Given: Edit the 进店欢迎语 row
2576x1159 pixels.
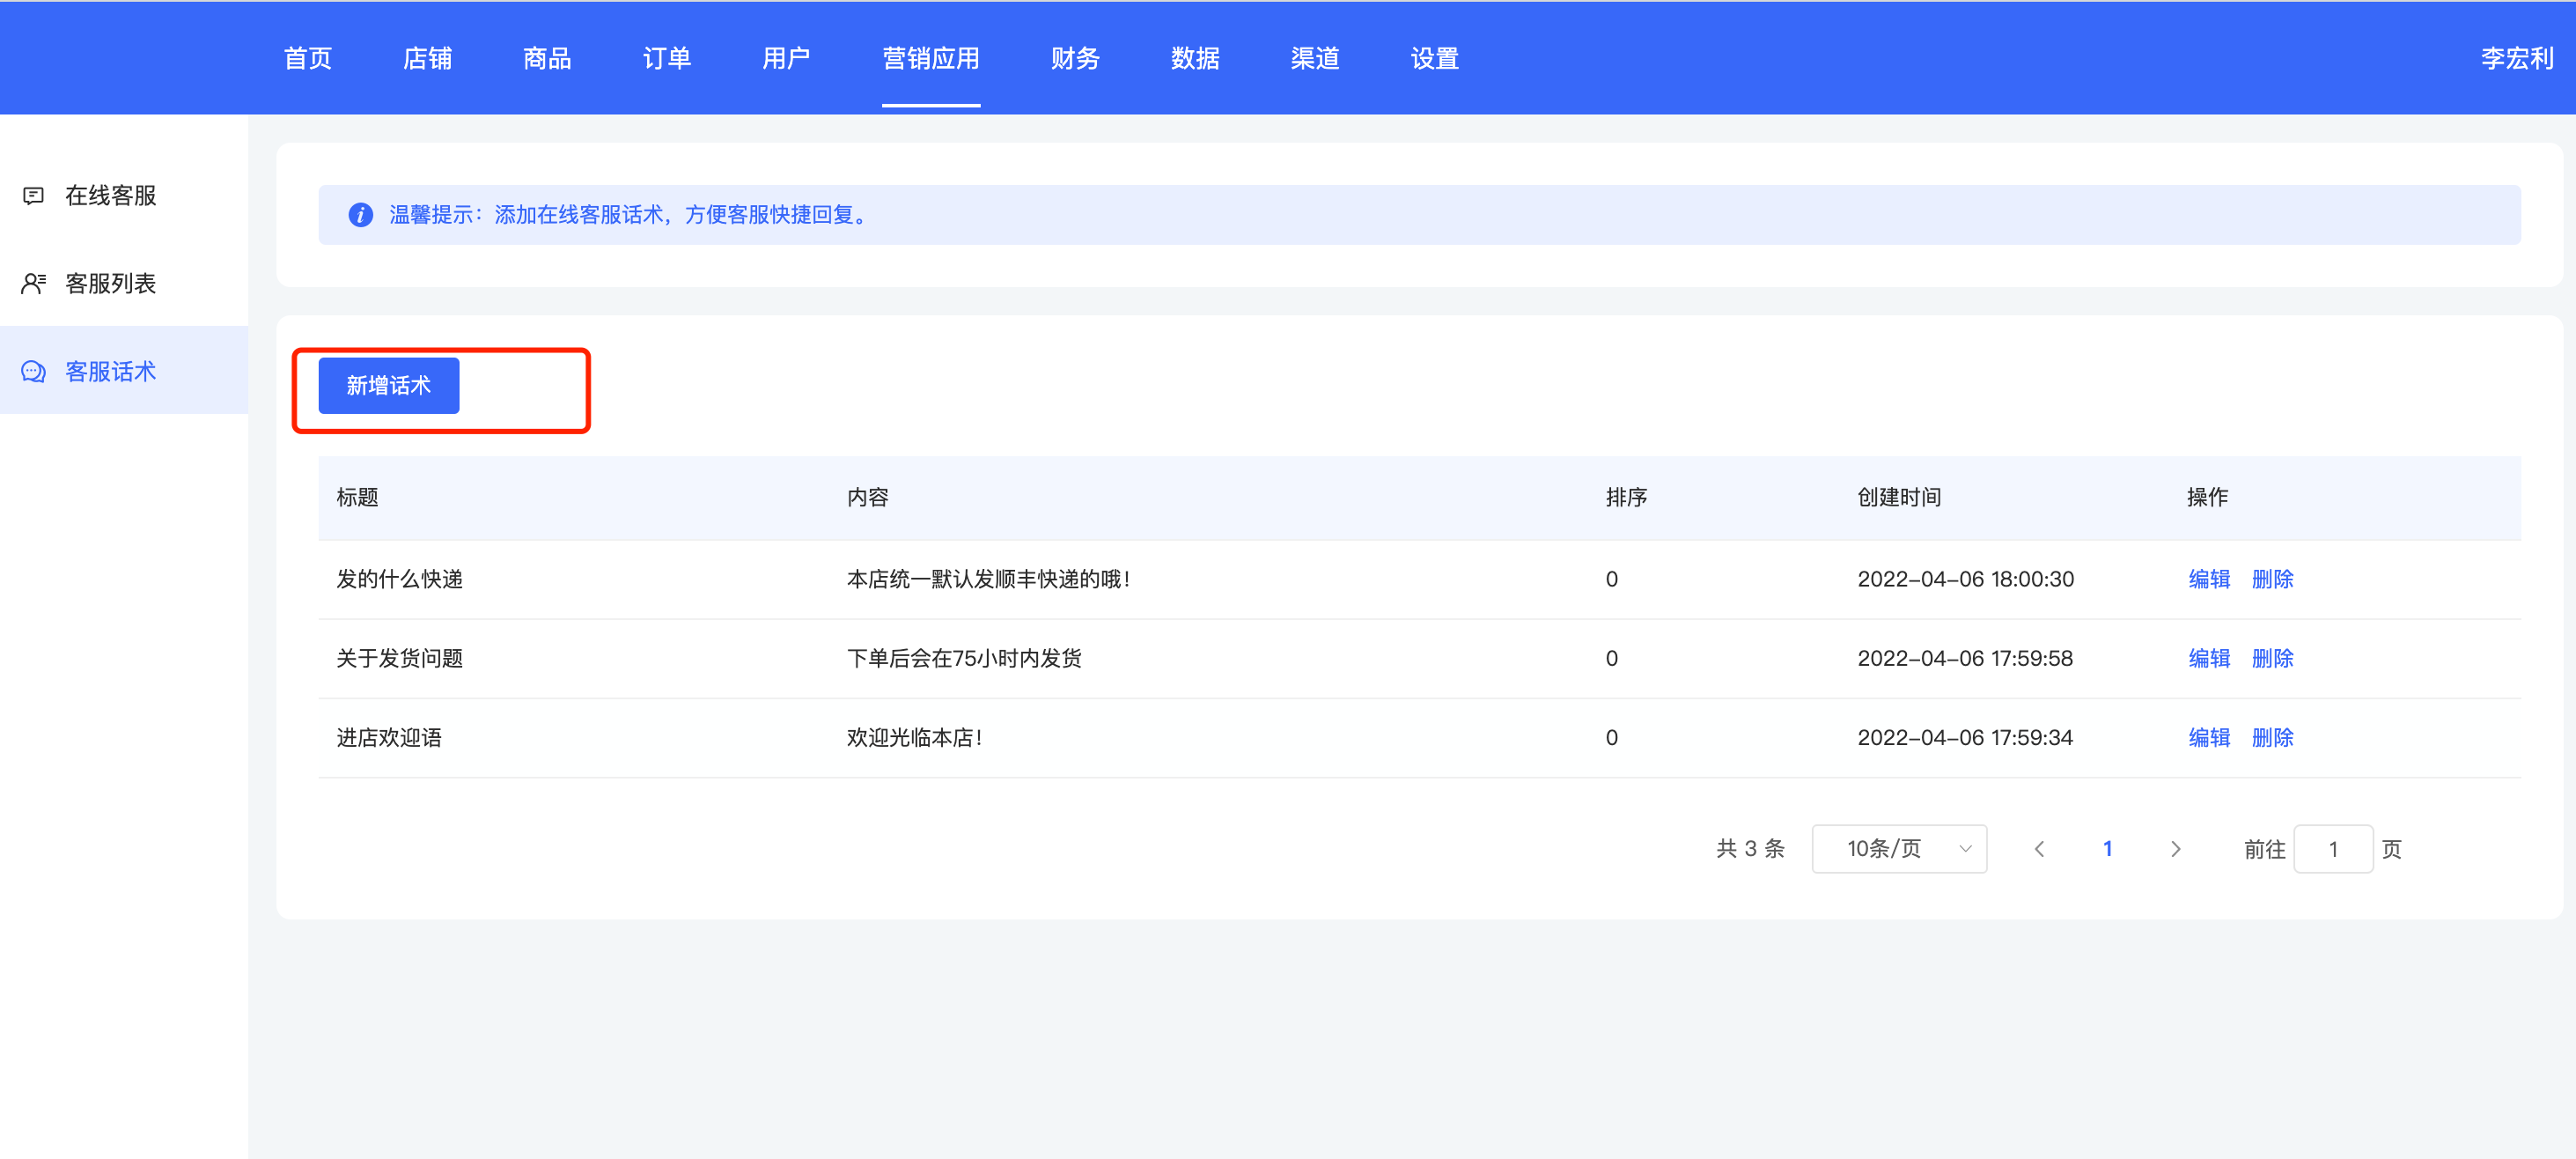Looking at the screenshot, I should click(2208, 738).
